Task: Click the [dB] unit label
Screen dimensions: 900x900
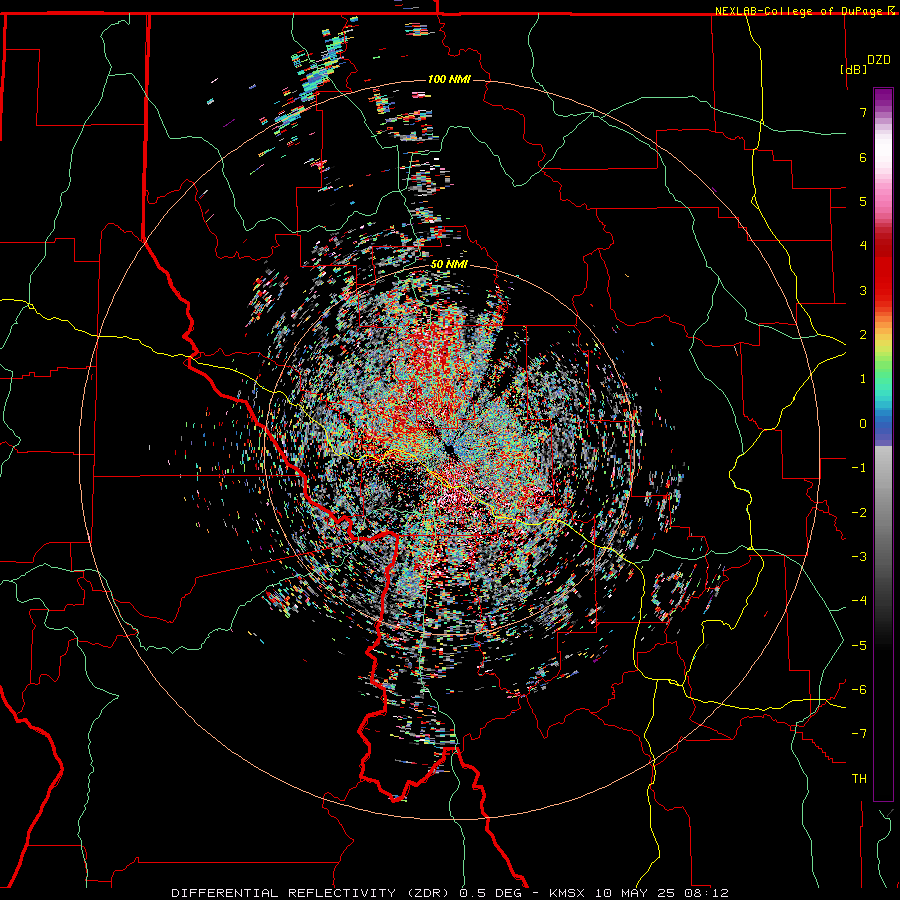Action: coord(854,69)
